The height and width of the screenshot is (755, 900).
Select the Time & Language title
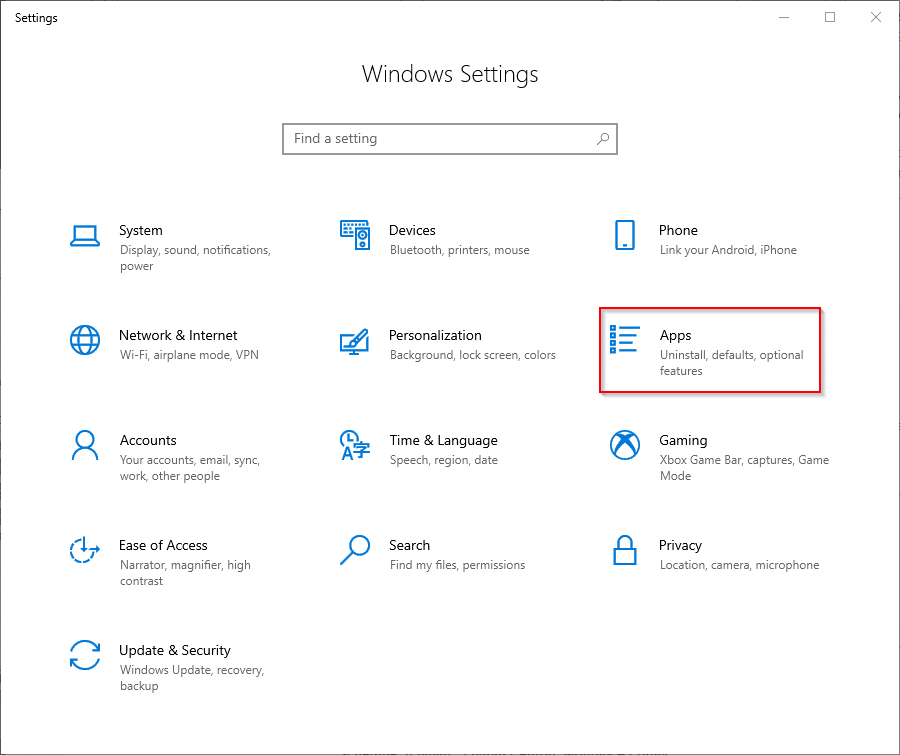tap(443, 440)
